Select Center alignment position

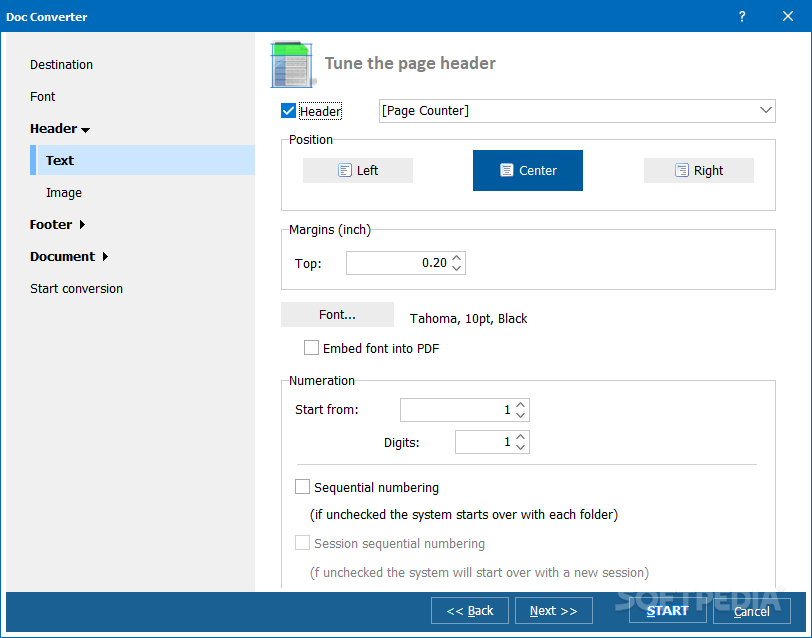click(x=528, y=170)
